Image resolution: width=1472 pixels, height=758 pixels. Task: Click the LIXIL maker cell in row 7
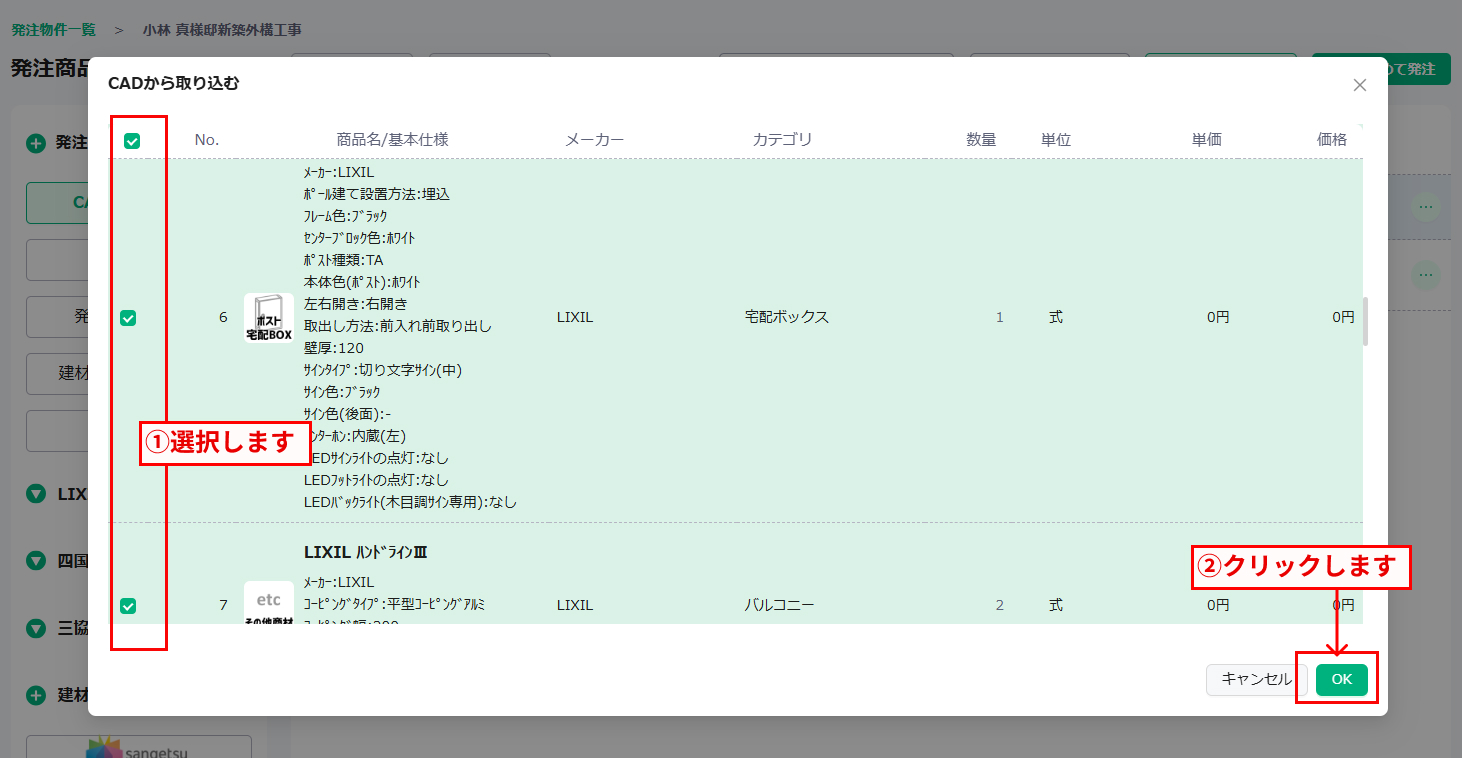point(575,605)
